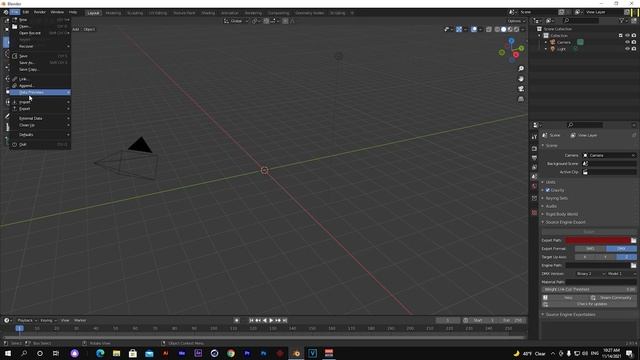Open the Open Recent submenu
This screenshot has width=640, height=360.
coord(40,33)
